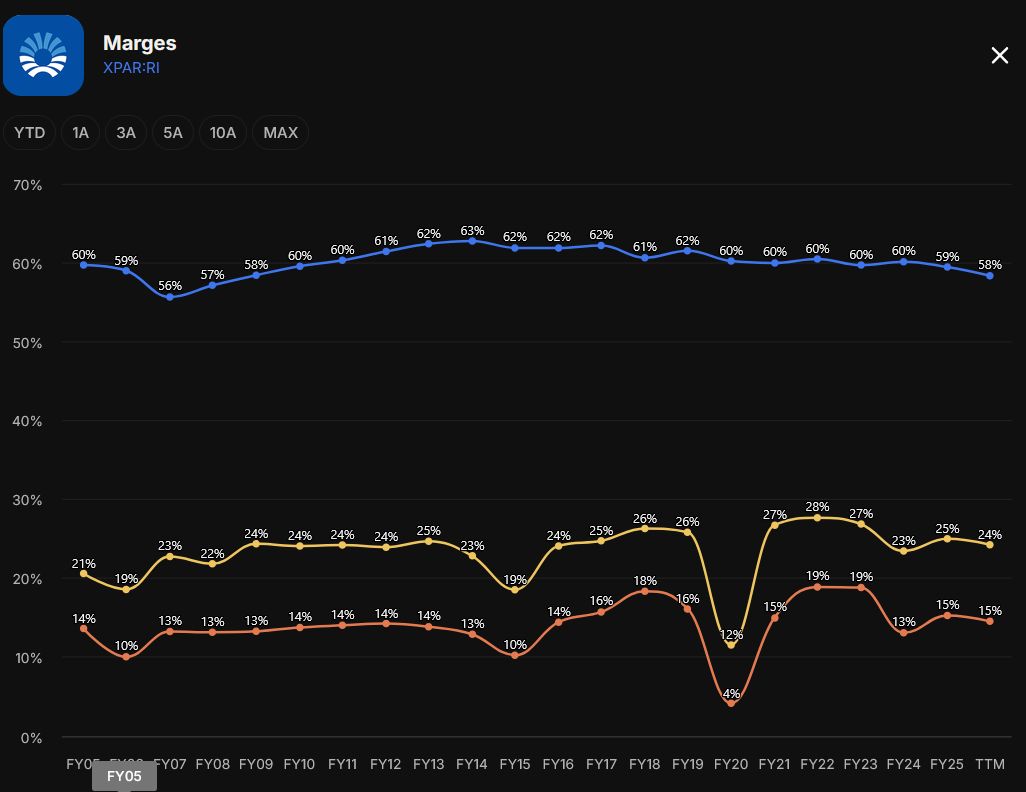Click the 56% value label at FY07
The height and width of the screenshot is (792, 1026).
click(169, 285)
